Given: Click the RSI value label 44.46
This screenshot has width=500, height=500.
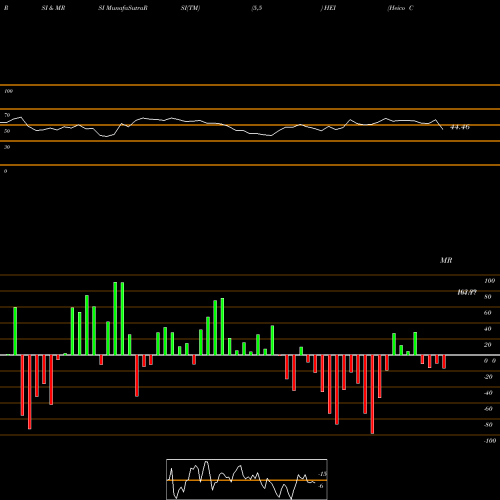Looking at the screenshot, I should [x=460, y=127].
